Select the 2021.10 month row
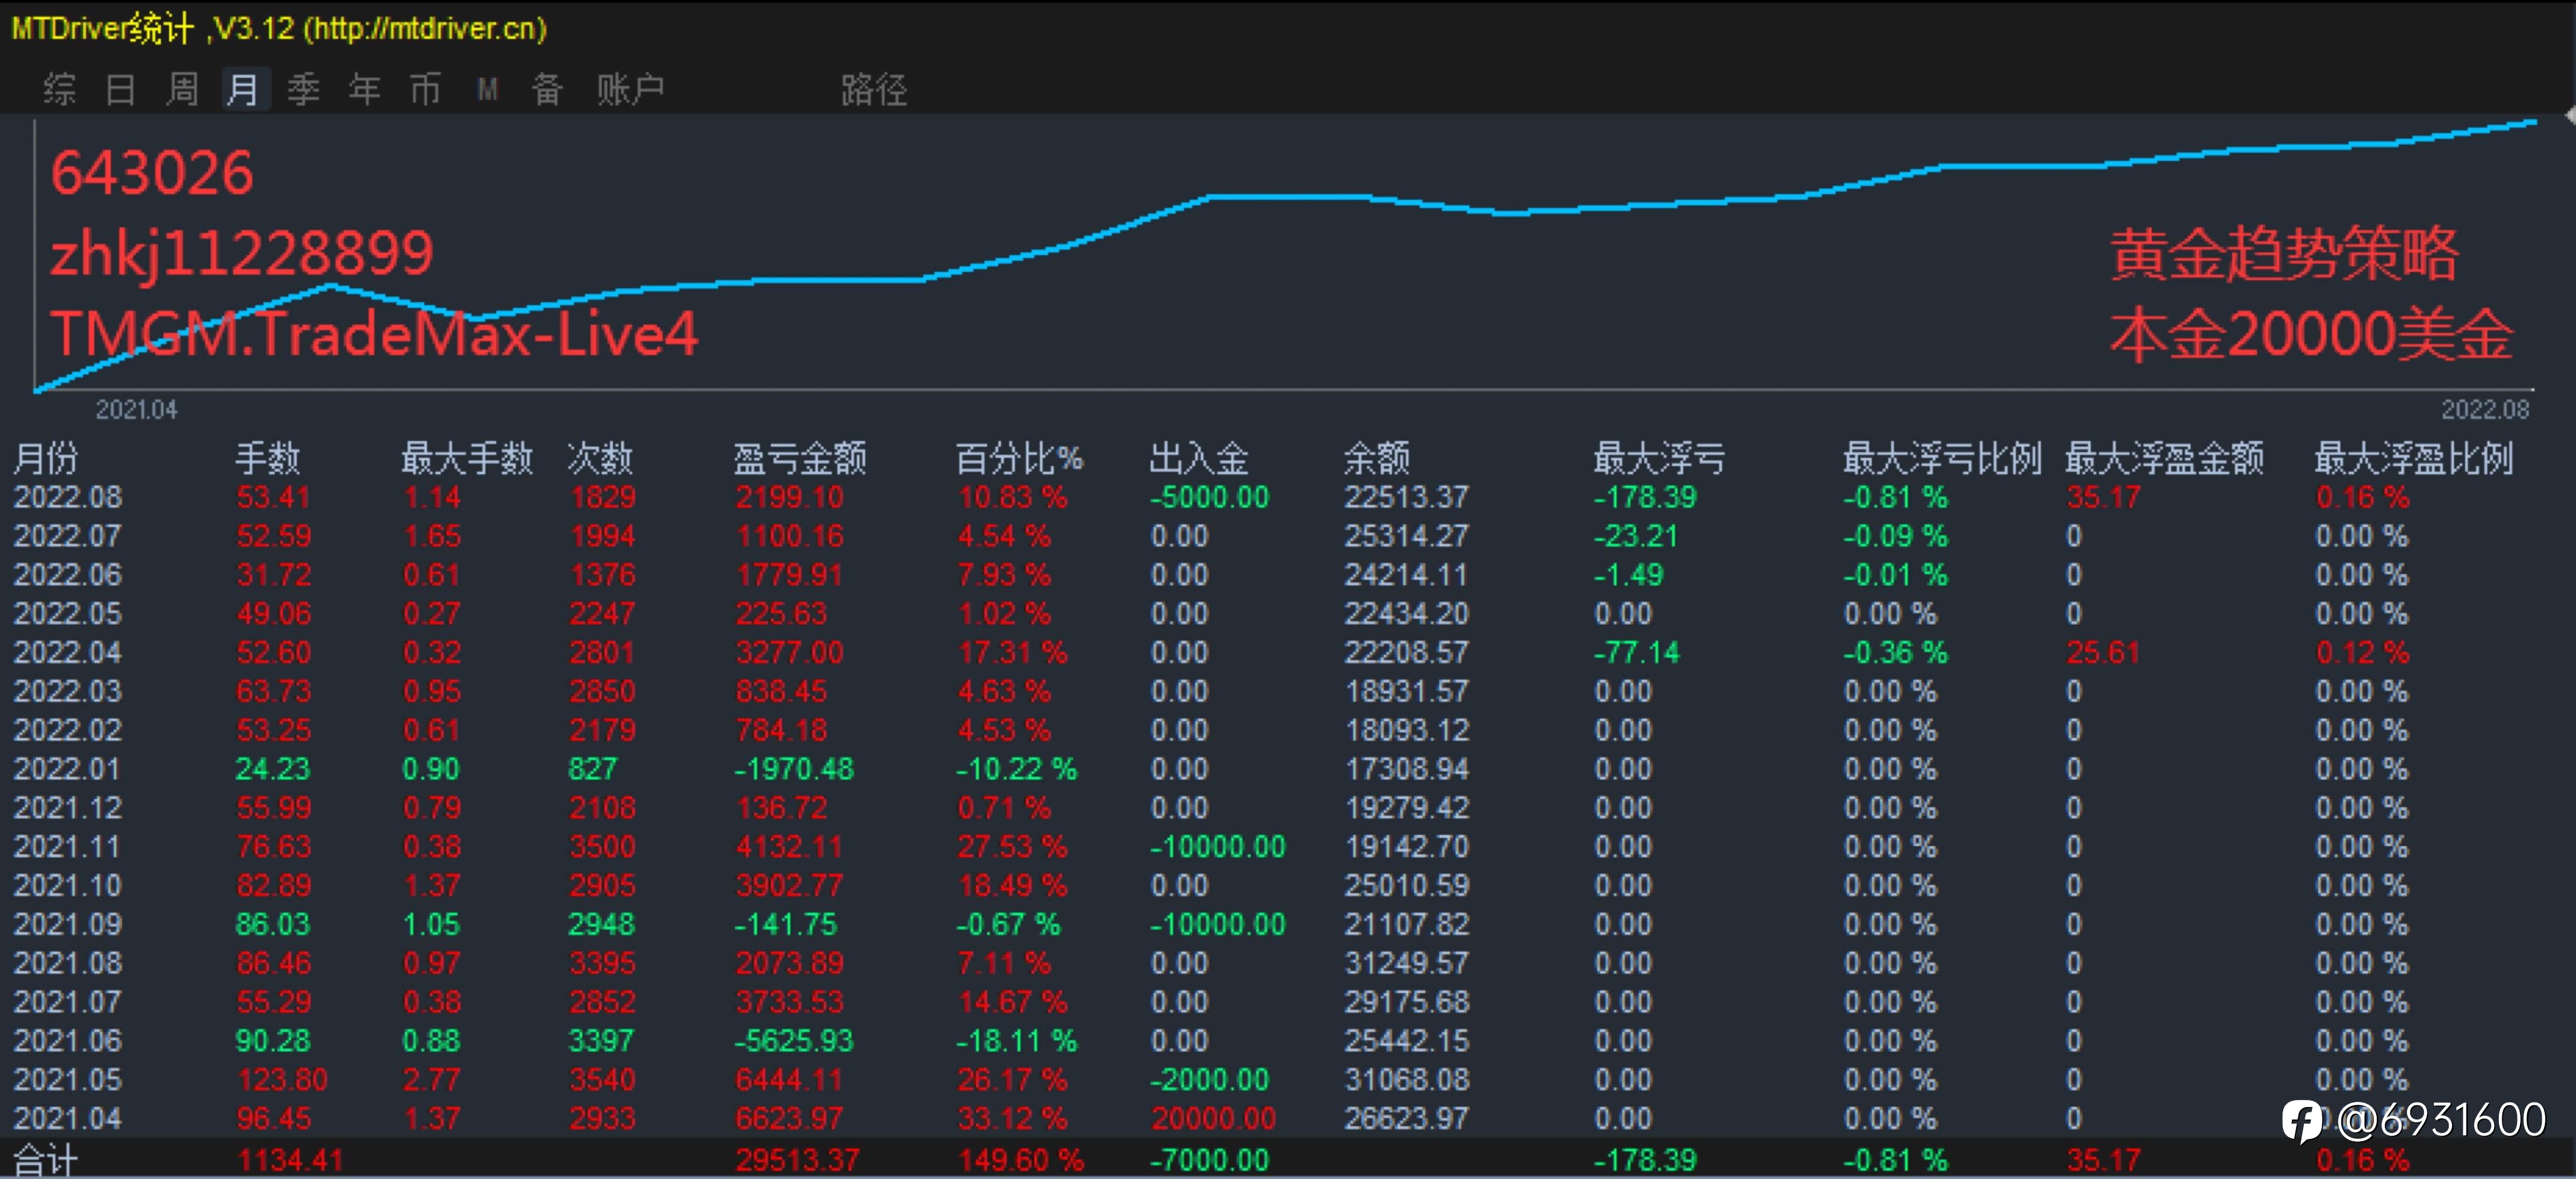 coord(1288,885)
